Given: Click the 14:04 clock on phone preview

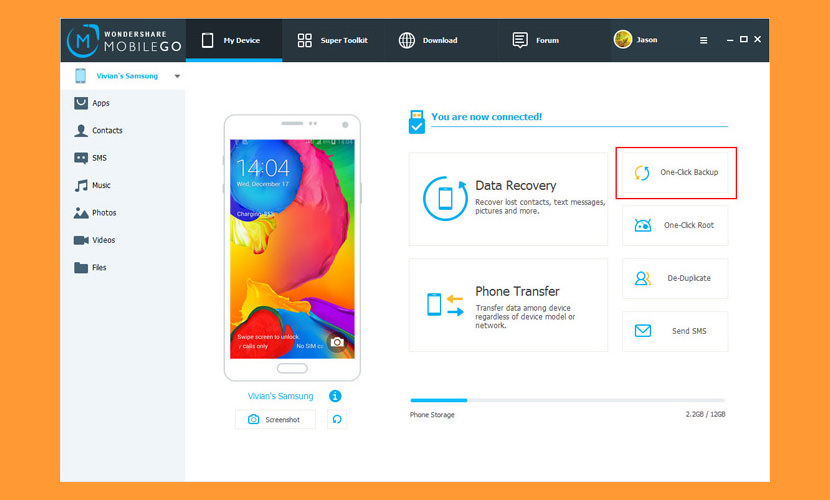Looking at the screenshot, I should coord(263,168).
